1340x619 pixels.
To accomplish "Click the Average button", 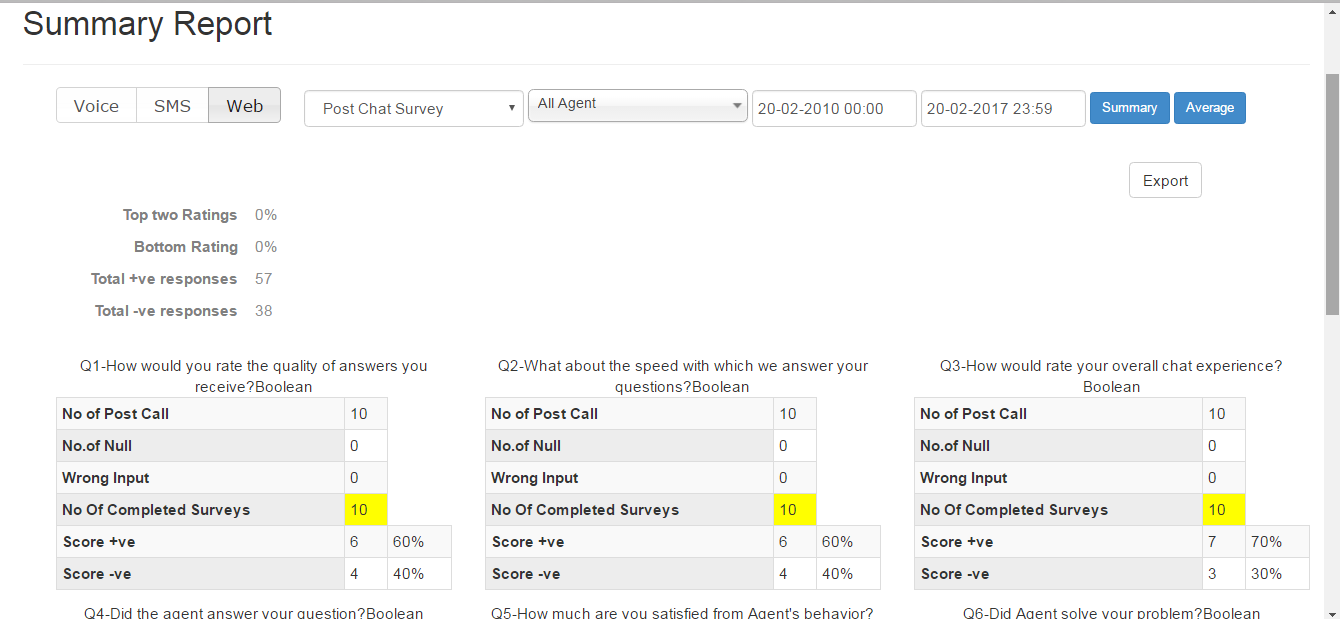I will click(x=1210, y=108).
